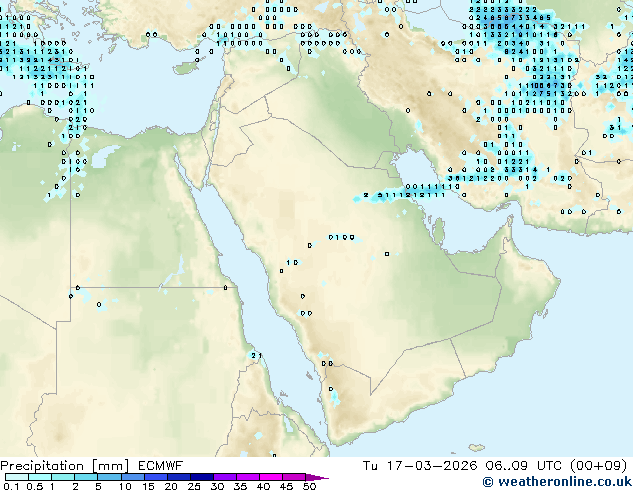Pick the 15–20 mm blue legend swatch

click(x=155, y=477)
